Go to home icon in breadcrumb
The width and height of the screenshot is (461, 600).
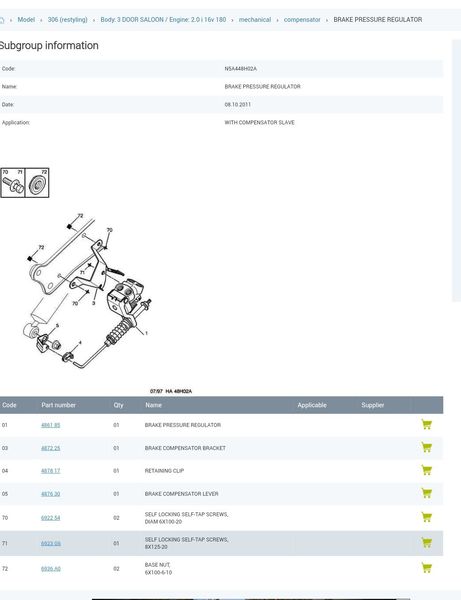[2, 20]
